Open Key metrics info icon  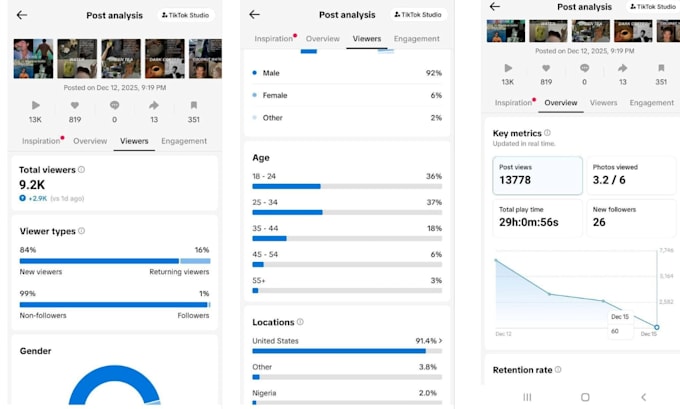pos(547,133)
